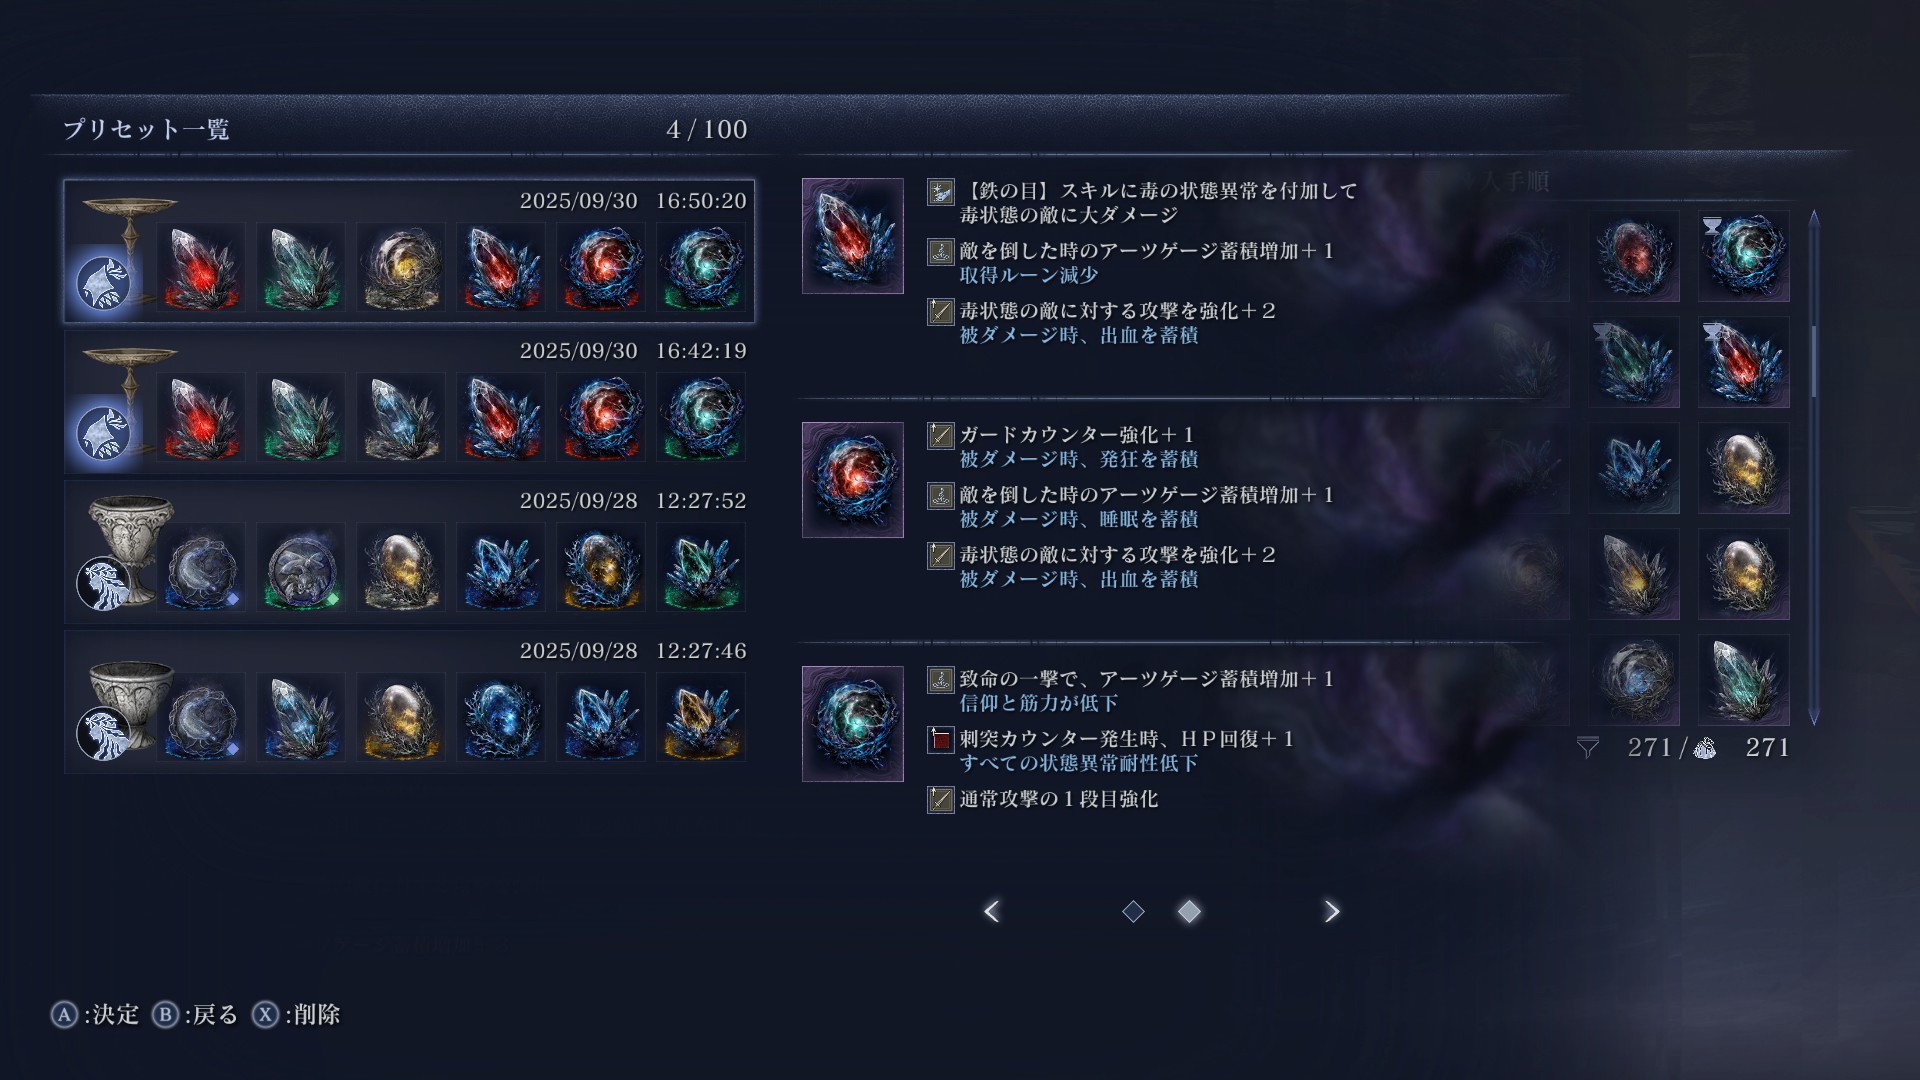Screen dimensions: 1920x1080
Task: Go to previous page with left arrow
Action: click(992, 911)
